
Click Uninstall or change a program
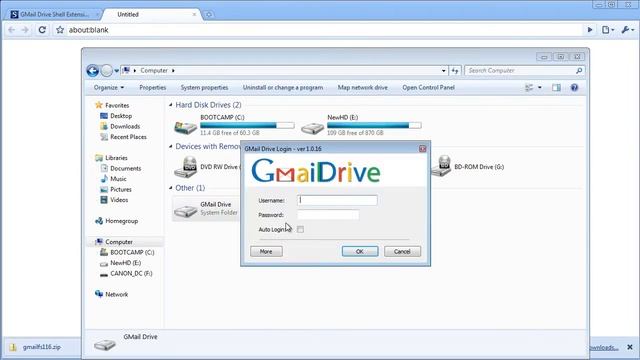pyautogui.click(x=283, y=87)
